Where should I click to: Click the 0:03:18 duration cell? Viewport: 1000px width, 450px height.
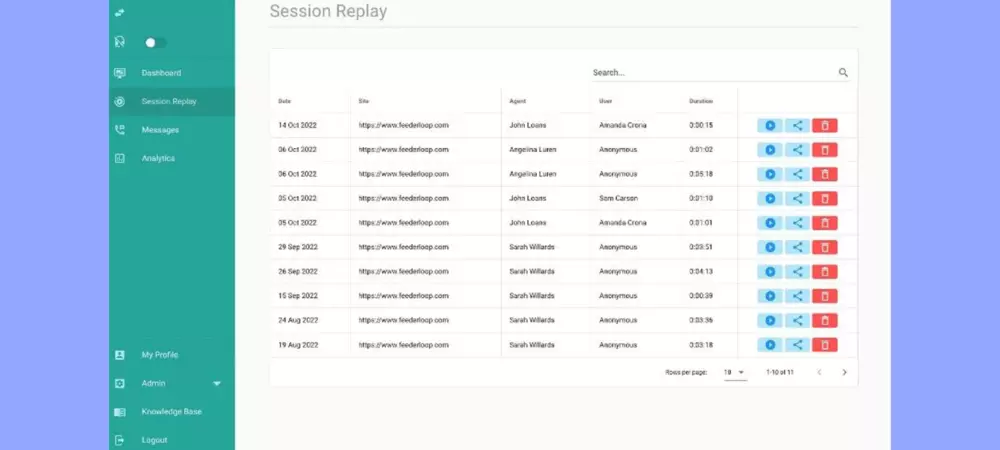(701, 345)
